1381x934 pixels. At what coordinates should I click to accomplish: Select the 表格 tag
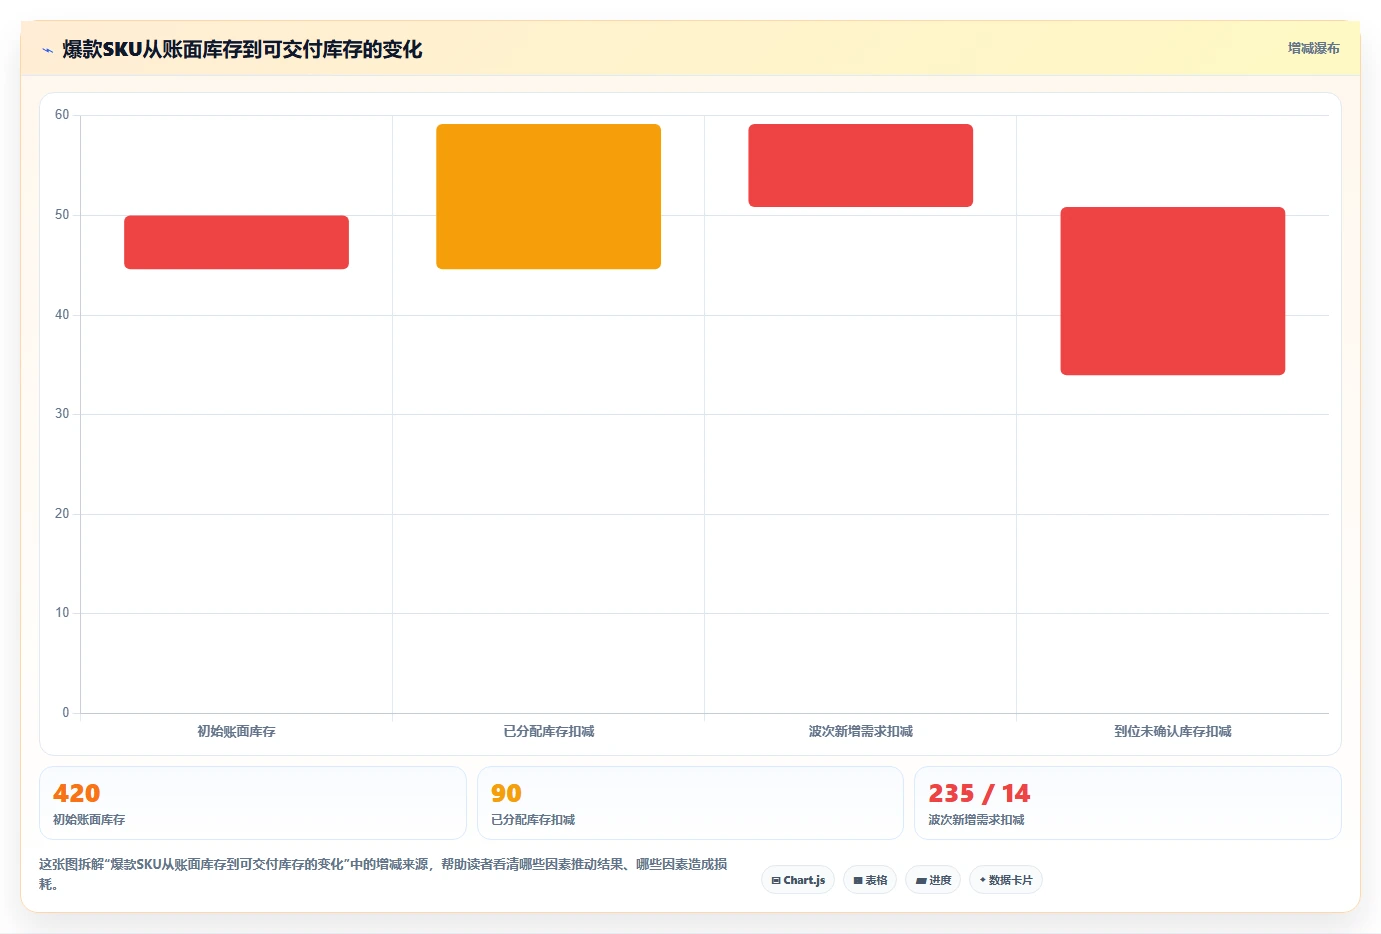[870, 880]
